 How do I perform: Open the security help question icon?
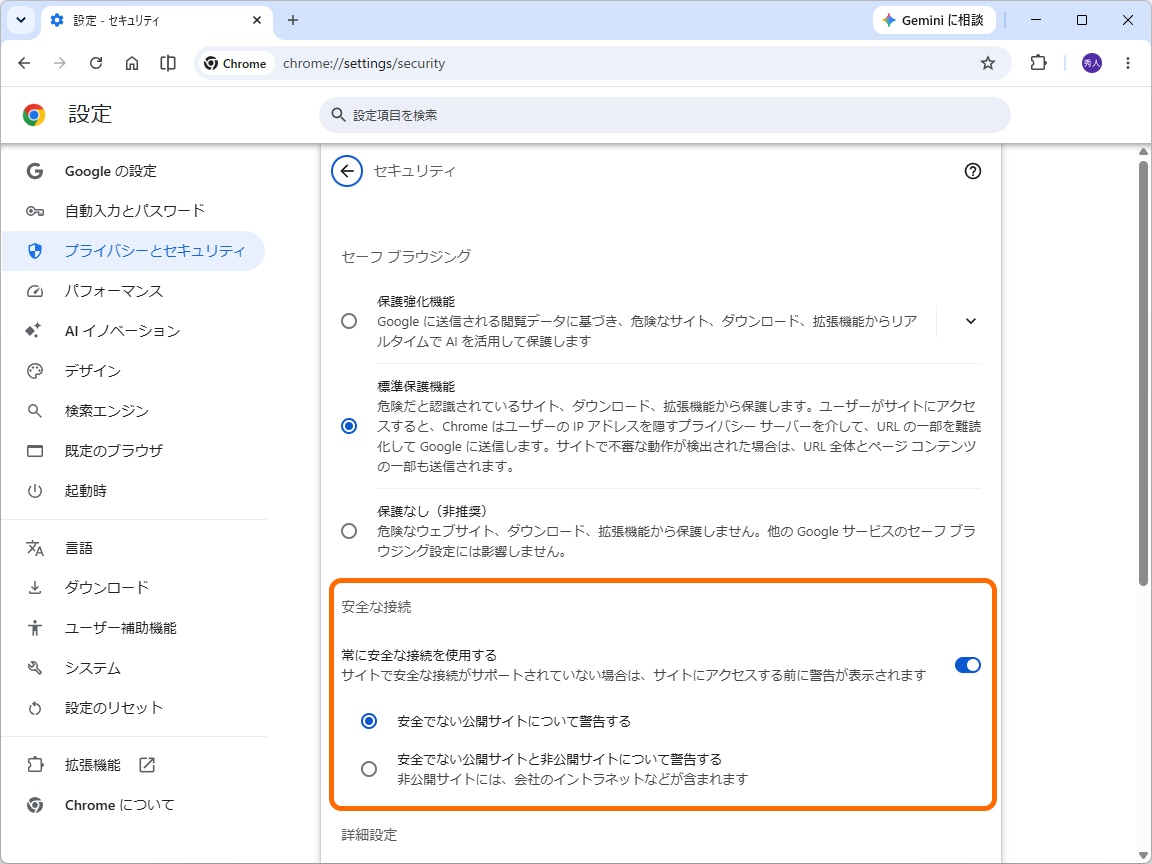coord(973,171)
